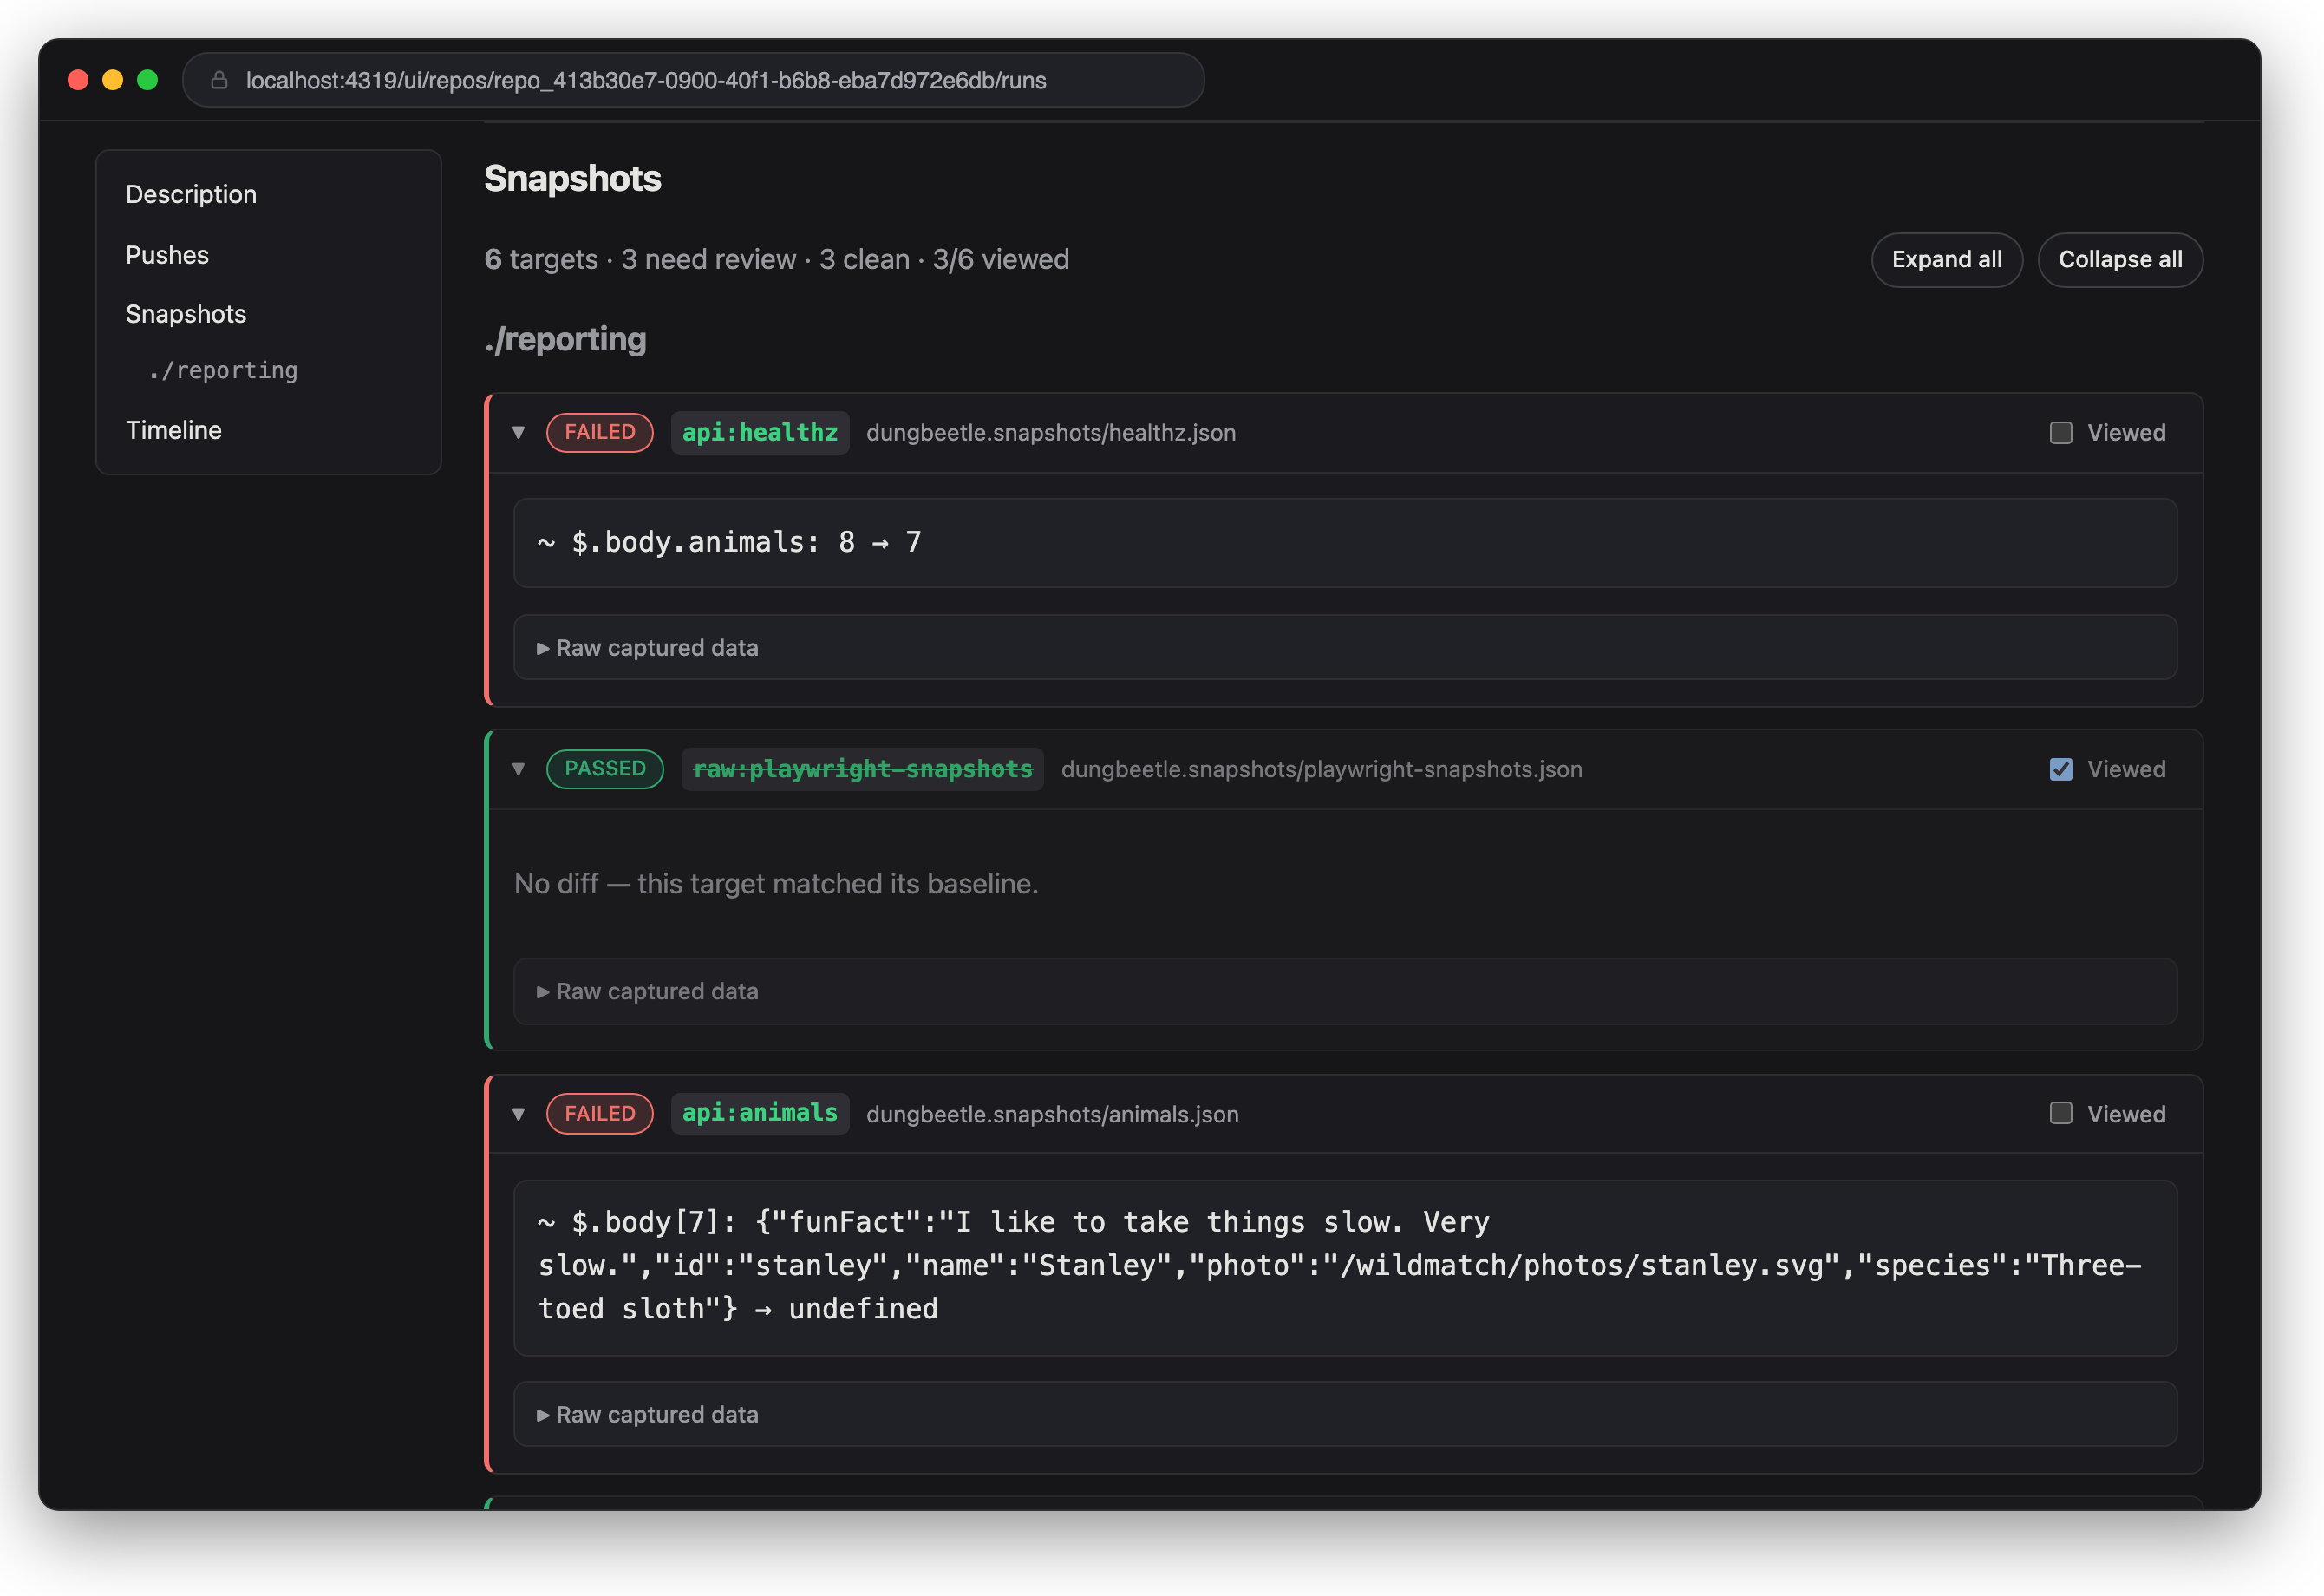Mark api:animals as Viewed

pyautogui.click(x=2061, y=1113)
